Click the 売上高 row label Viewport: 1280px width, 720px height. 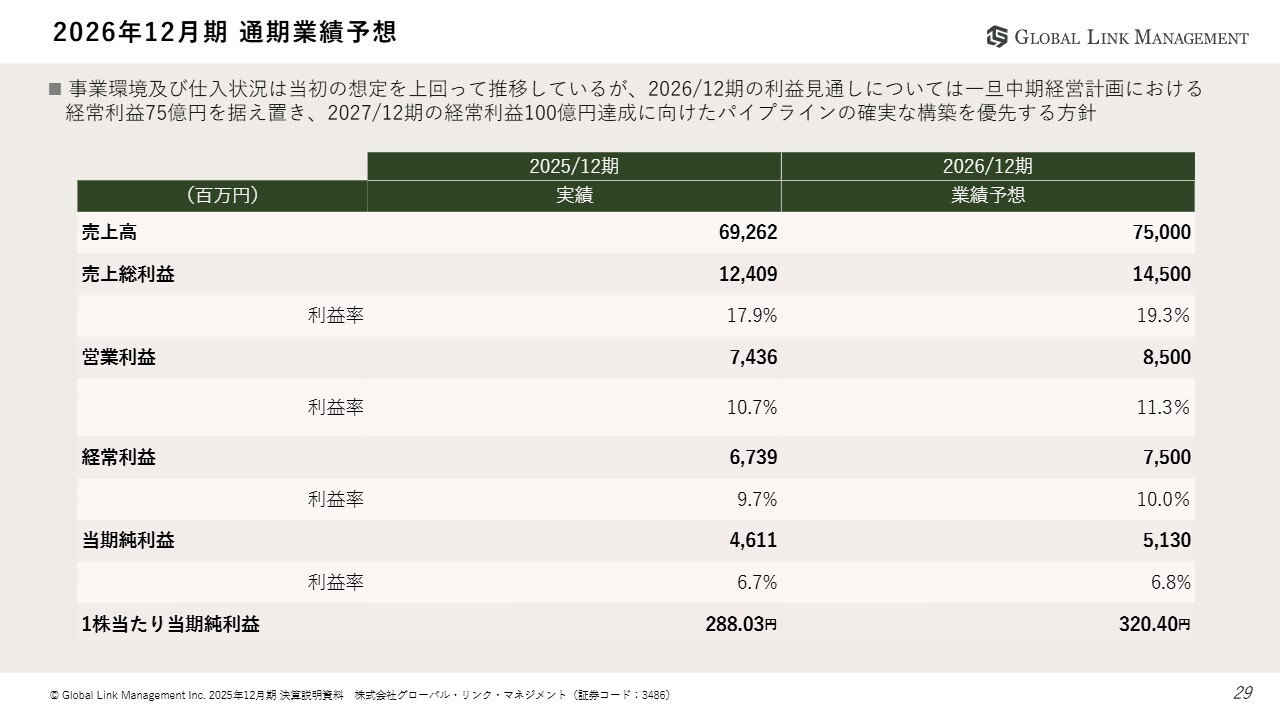[x=110, y=233]
